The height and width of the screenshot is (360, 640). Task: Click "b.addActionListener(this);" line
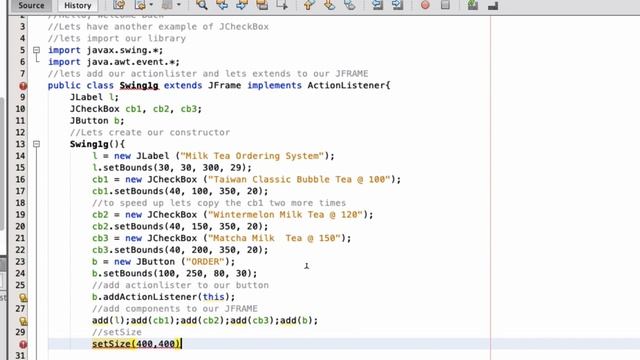[x=164, y=297]
